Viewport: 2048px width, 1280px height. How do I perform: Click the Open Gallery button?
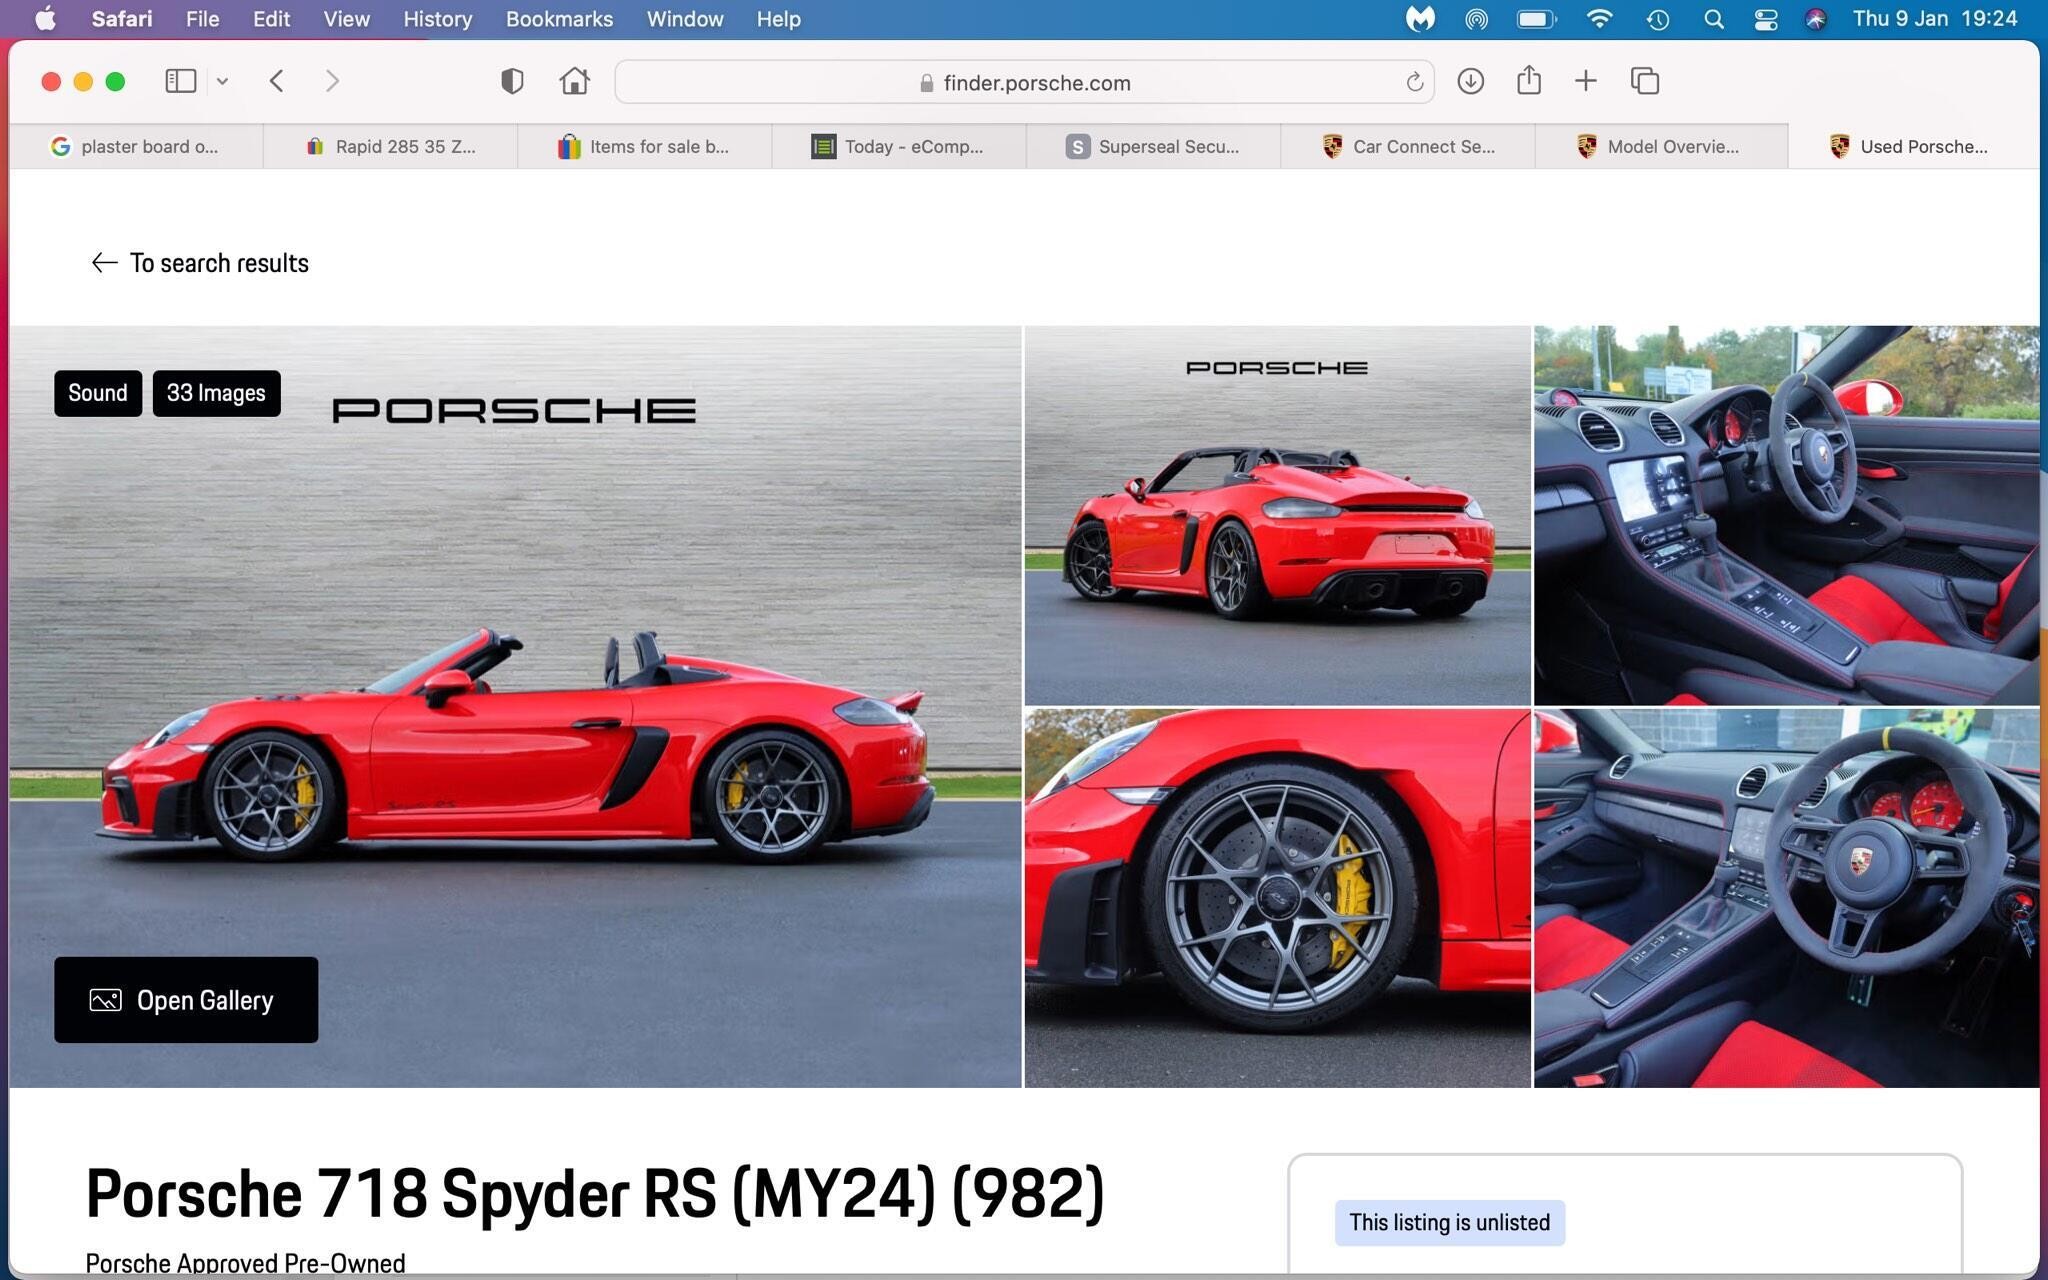[x=186, y=1000]
